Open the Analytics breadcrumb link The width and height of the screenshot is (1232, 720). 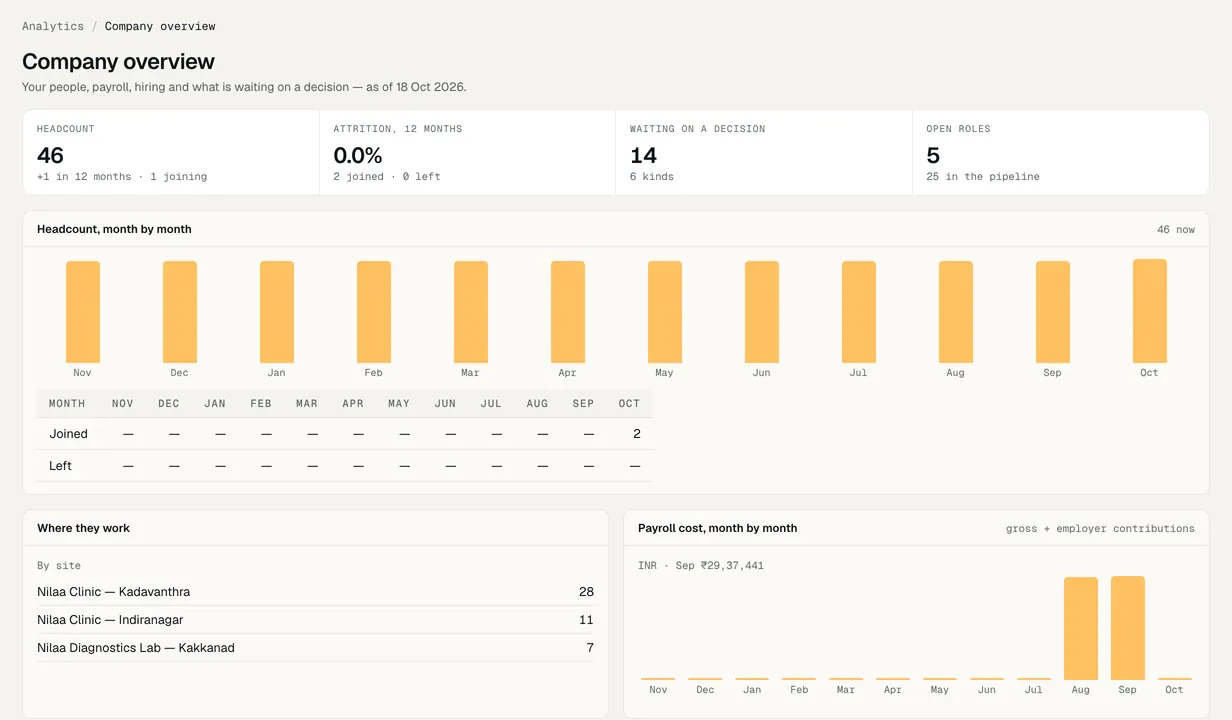pos(53,26)
